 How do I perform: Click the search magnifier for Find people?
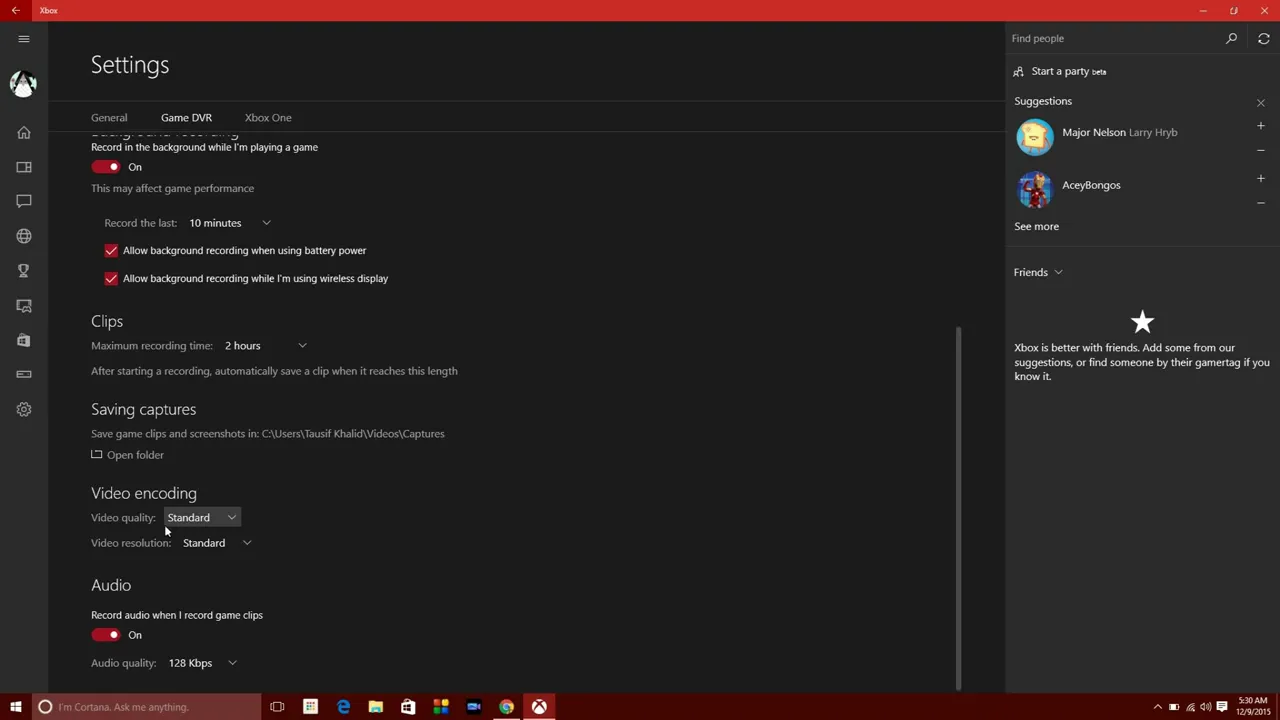tap(1232, 38)
